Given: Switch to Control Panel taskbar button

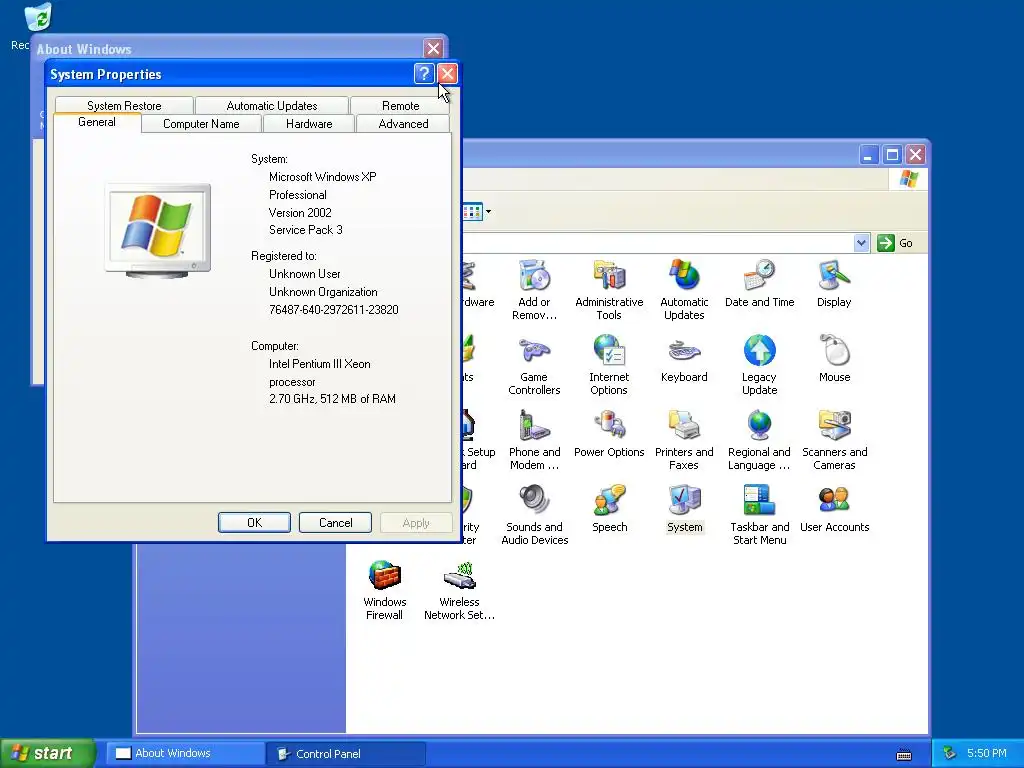Looking at the screenshot, I should [x=346, y=753].
